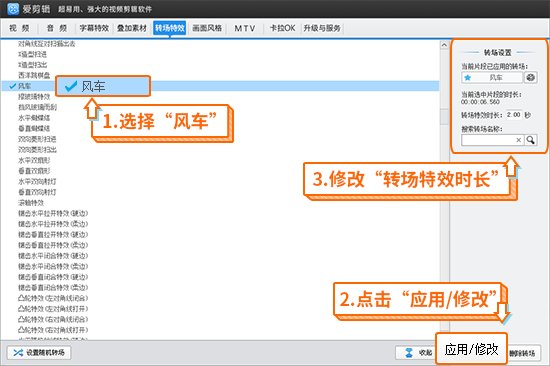Select the 转场特效 tab
Image resolution: width=550 pixels, height=366 pixels.
tap(169, 28)
